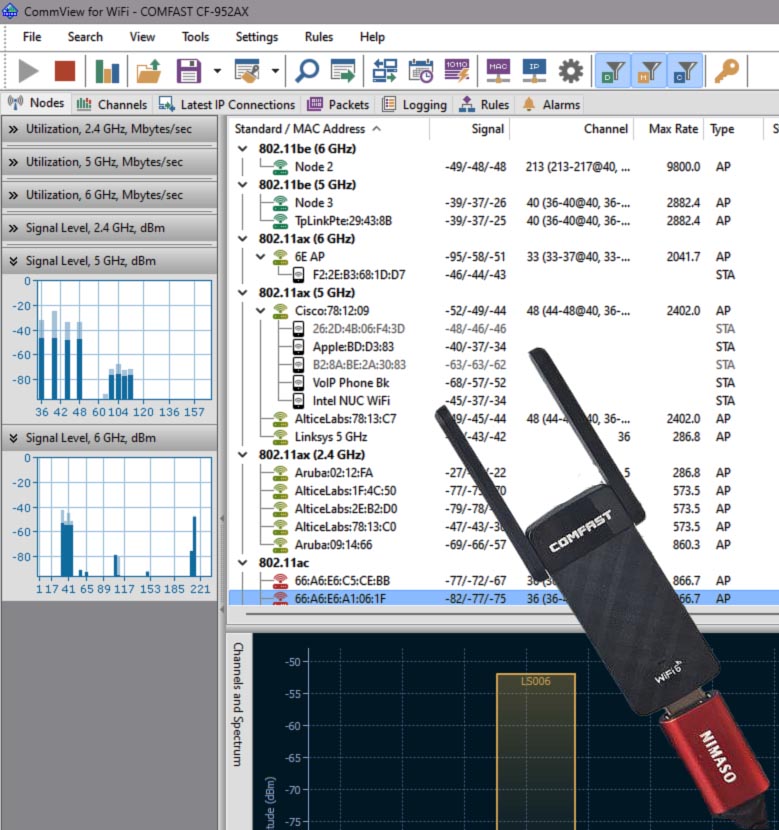
Task: Sort by the Max Rate column header
Action: (x=669, y=129)
